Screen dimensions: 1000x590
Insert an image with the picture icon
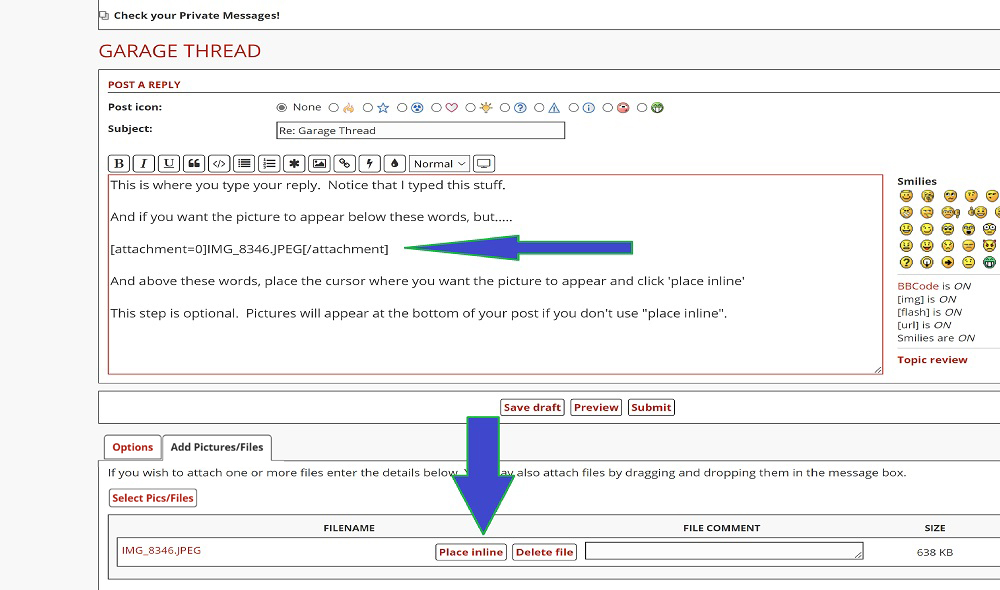319,164
